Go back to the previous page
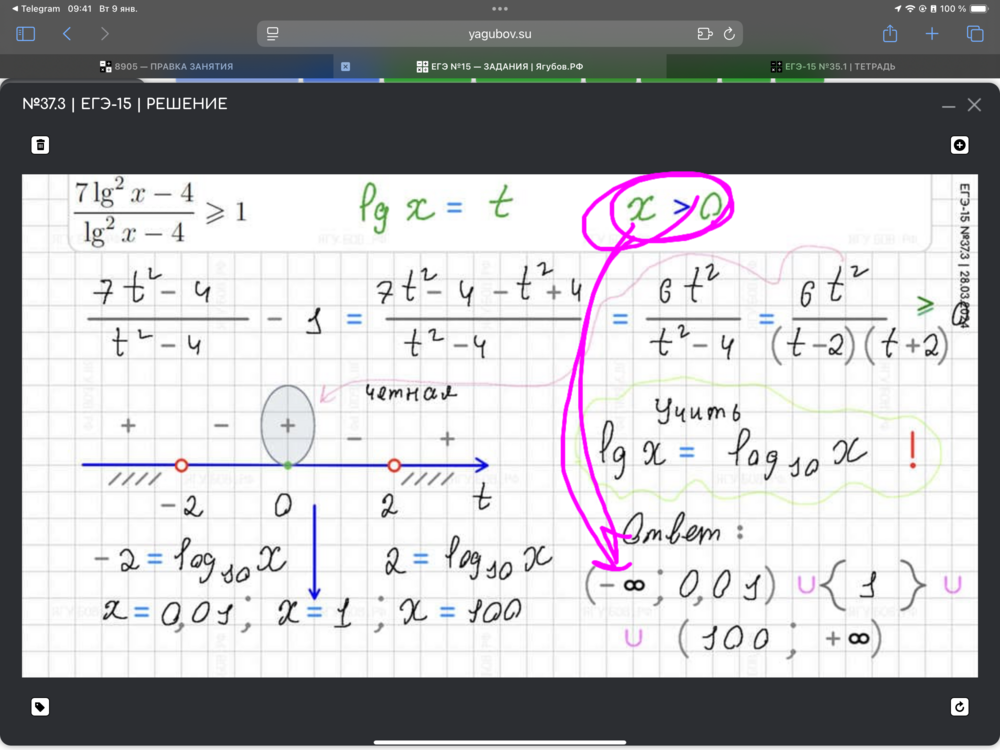This screenshot has height=750, width=1000. click(x=67, y=34)
